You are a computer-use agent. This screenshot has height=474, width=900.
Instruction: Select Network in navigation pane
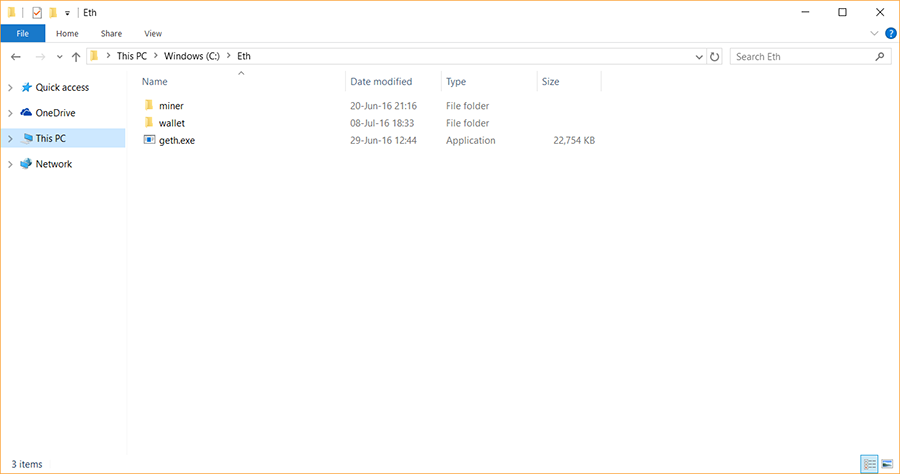click(x=54, y=164)
